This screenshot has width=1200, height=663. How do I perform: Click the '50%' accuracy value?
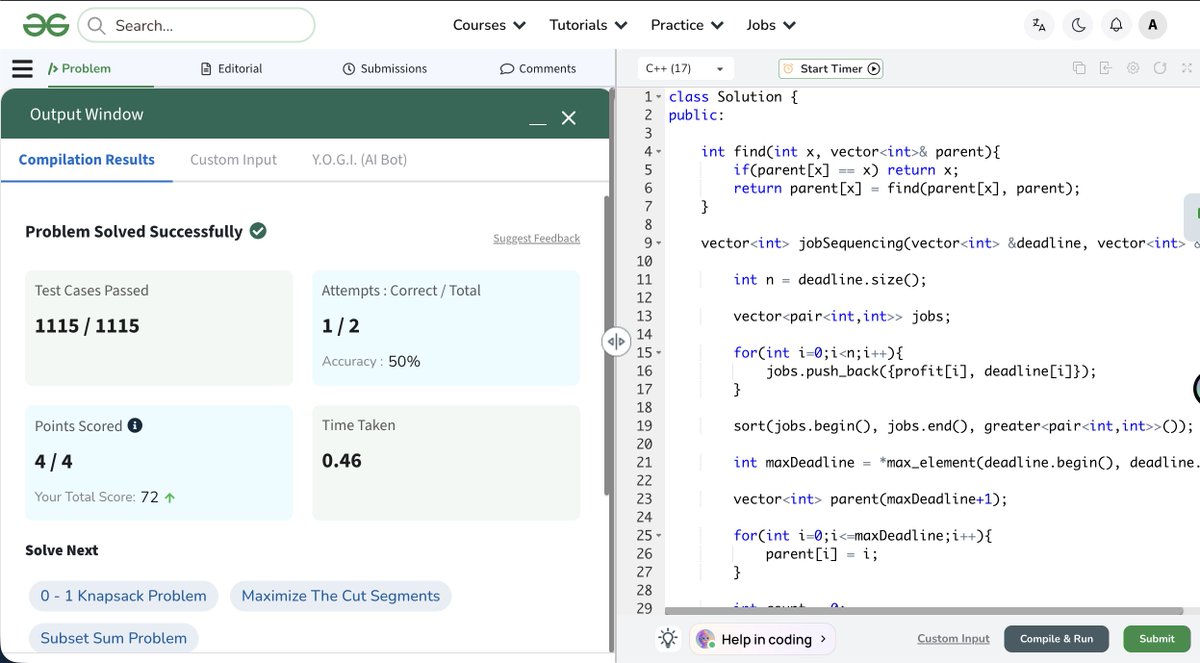(404, 361)
